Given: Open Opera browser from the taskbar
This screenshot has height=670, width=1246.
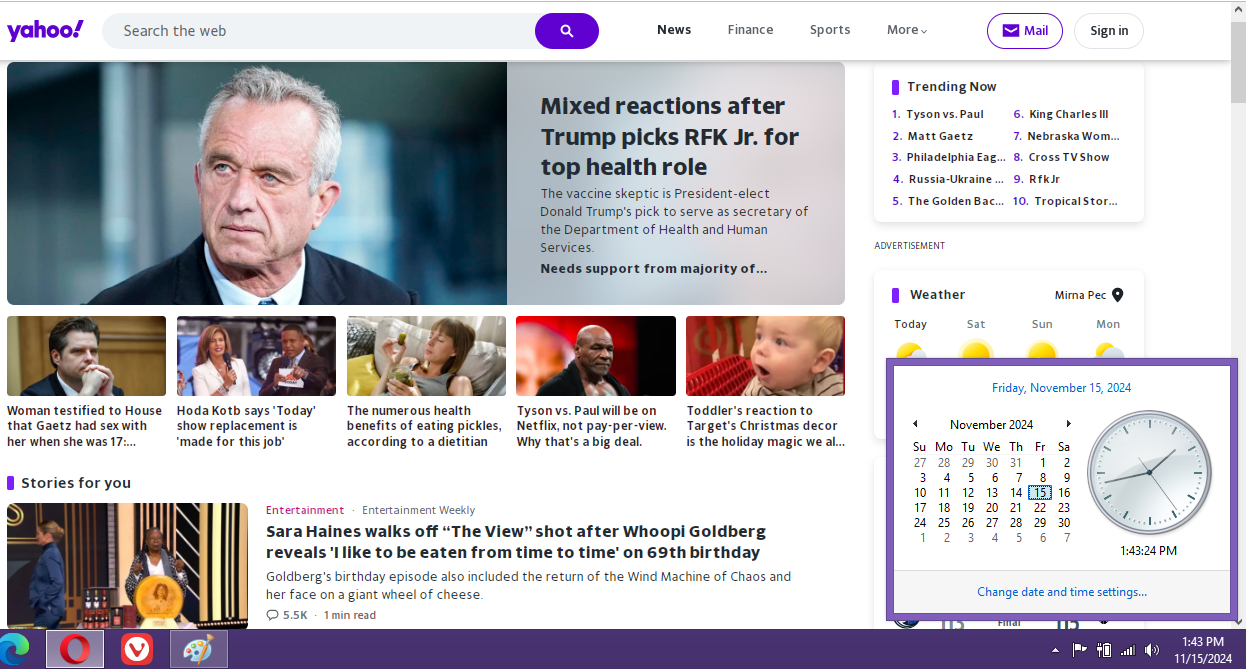Looking at the screenshot, I should [75, 650].
